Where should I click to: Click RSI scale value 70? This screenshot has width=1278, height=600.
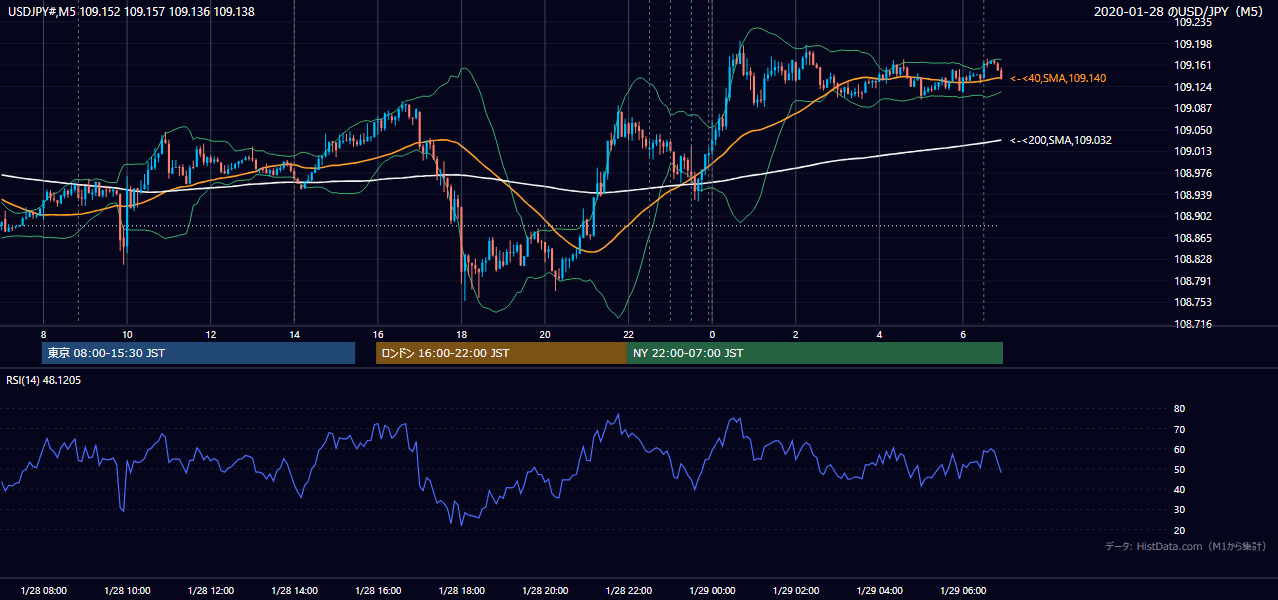[x=1180, y=429]
